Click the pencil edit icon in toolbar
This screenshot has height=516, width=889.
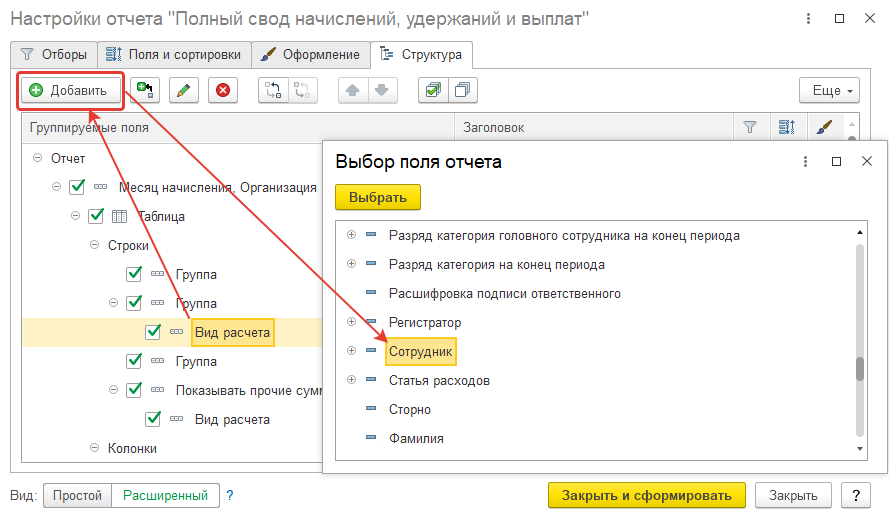click(183, 90)
